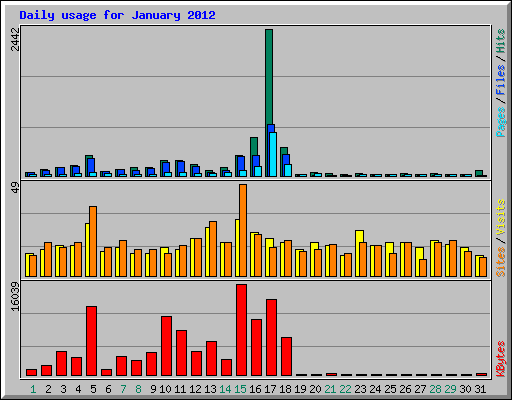Click the green day 14 label
Image resolution: width=512 pixels, height=400 pixels.
click(225, 389)
